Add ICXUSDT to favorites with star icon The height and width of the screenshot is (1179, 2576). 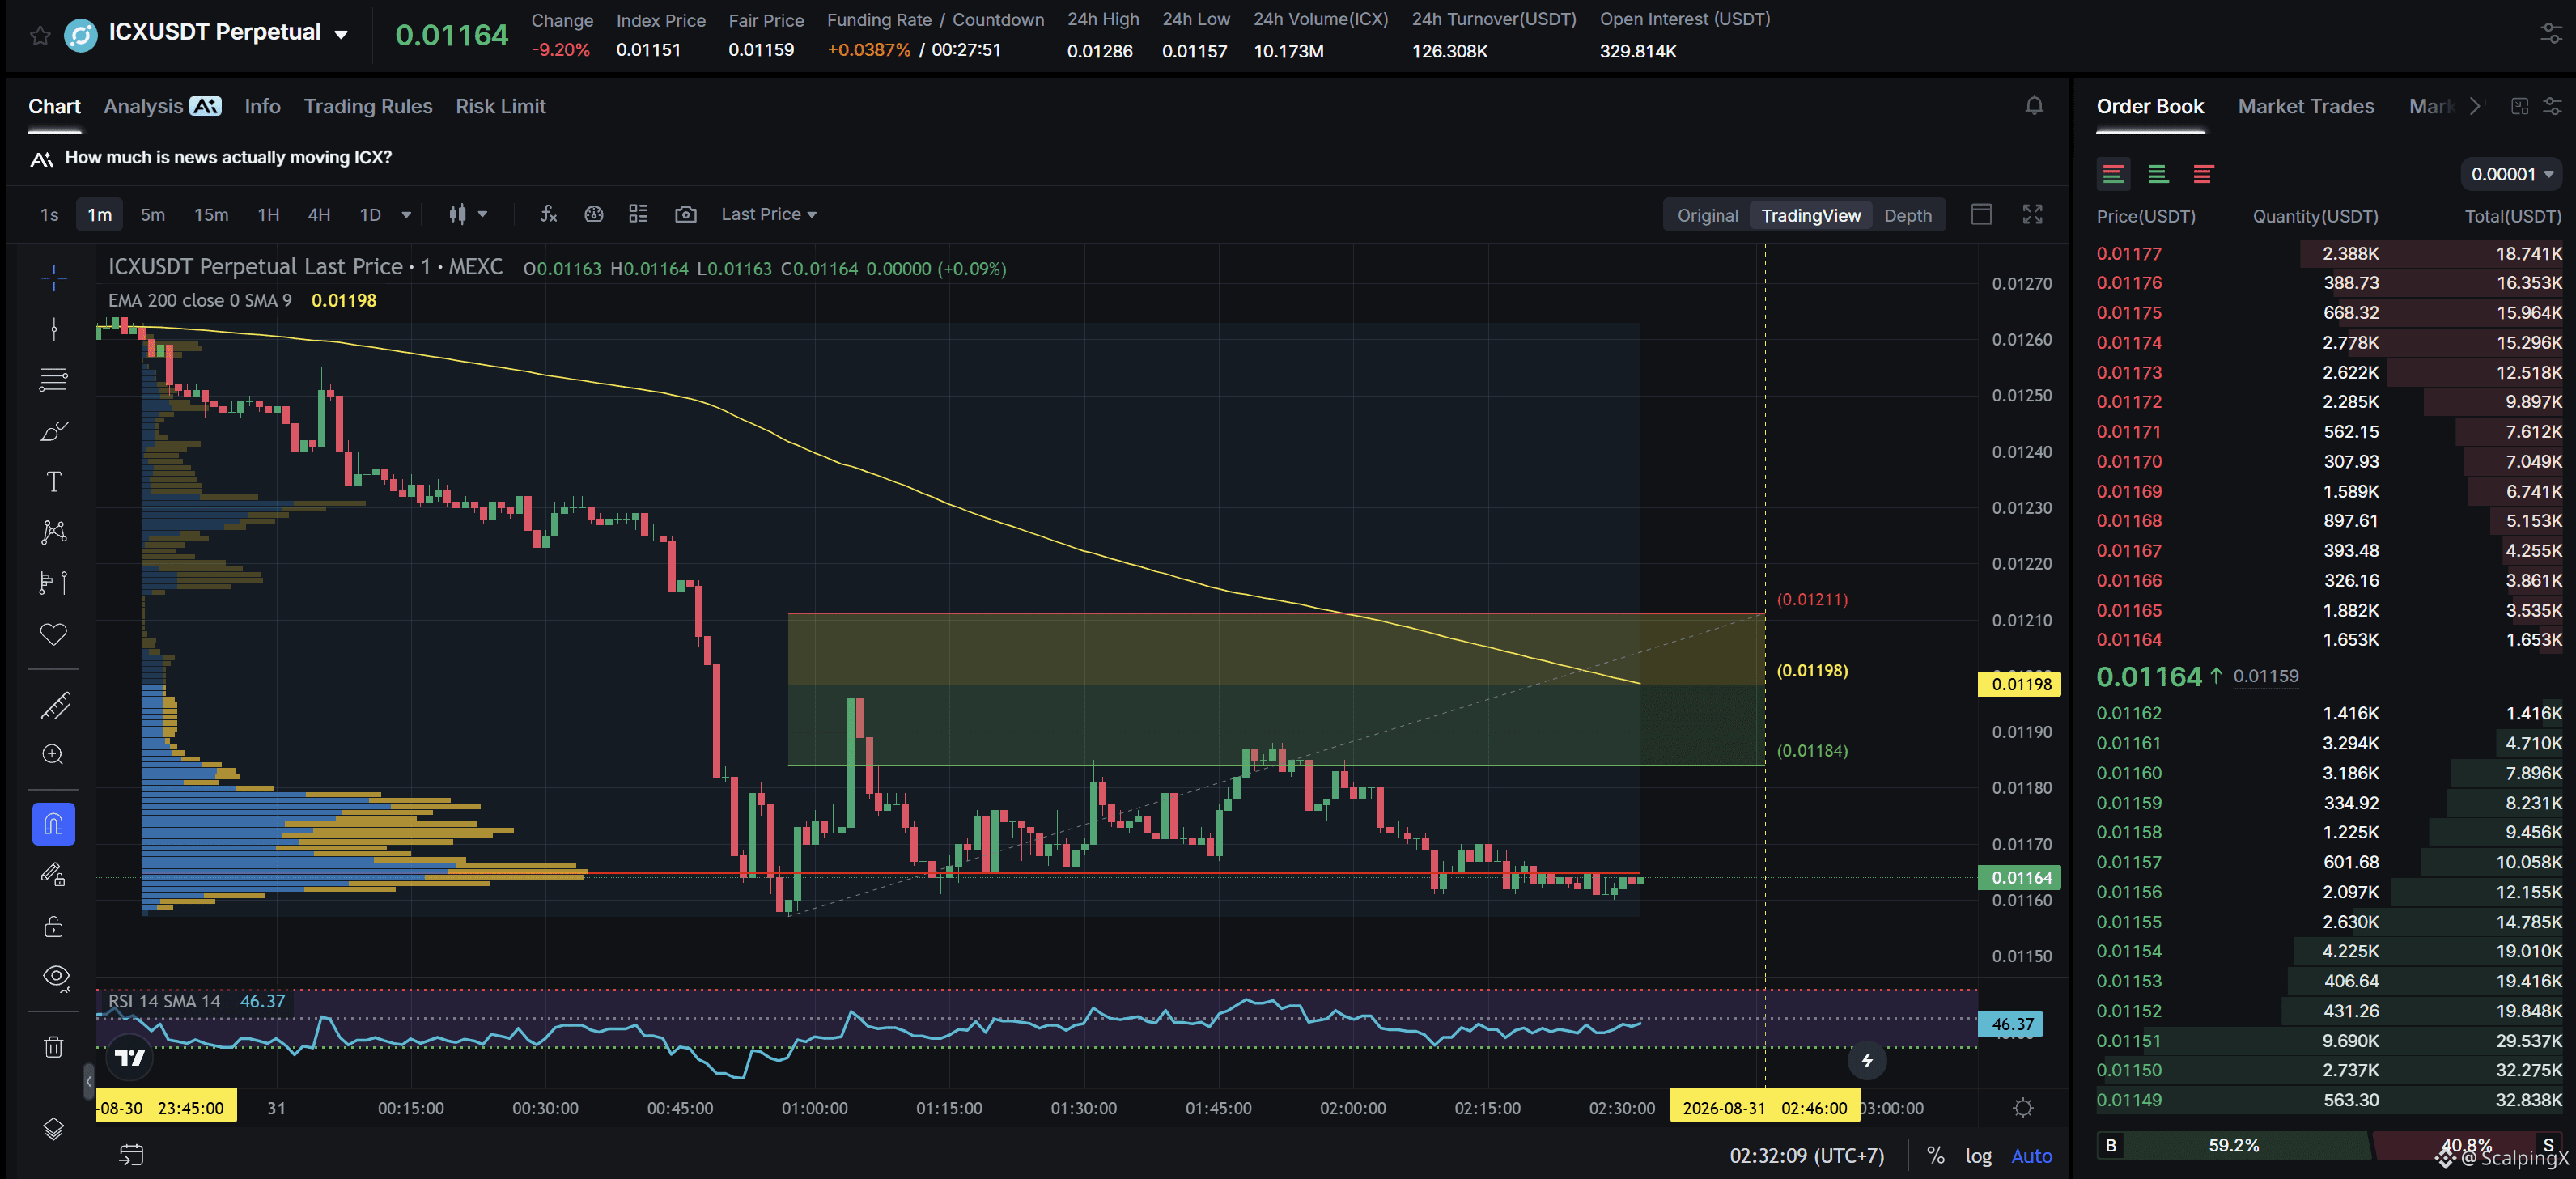(x=40, y=36)
